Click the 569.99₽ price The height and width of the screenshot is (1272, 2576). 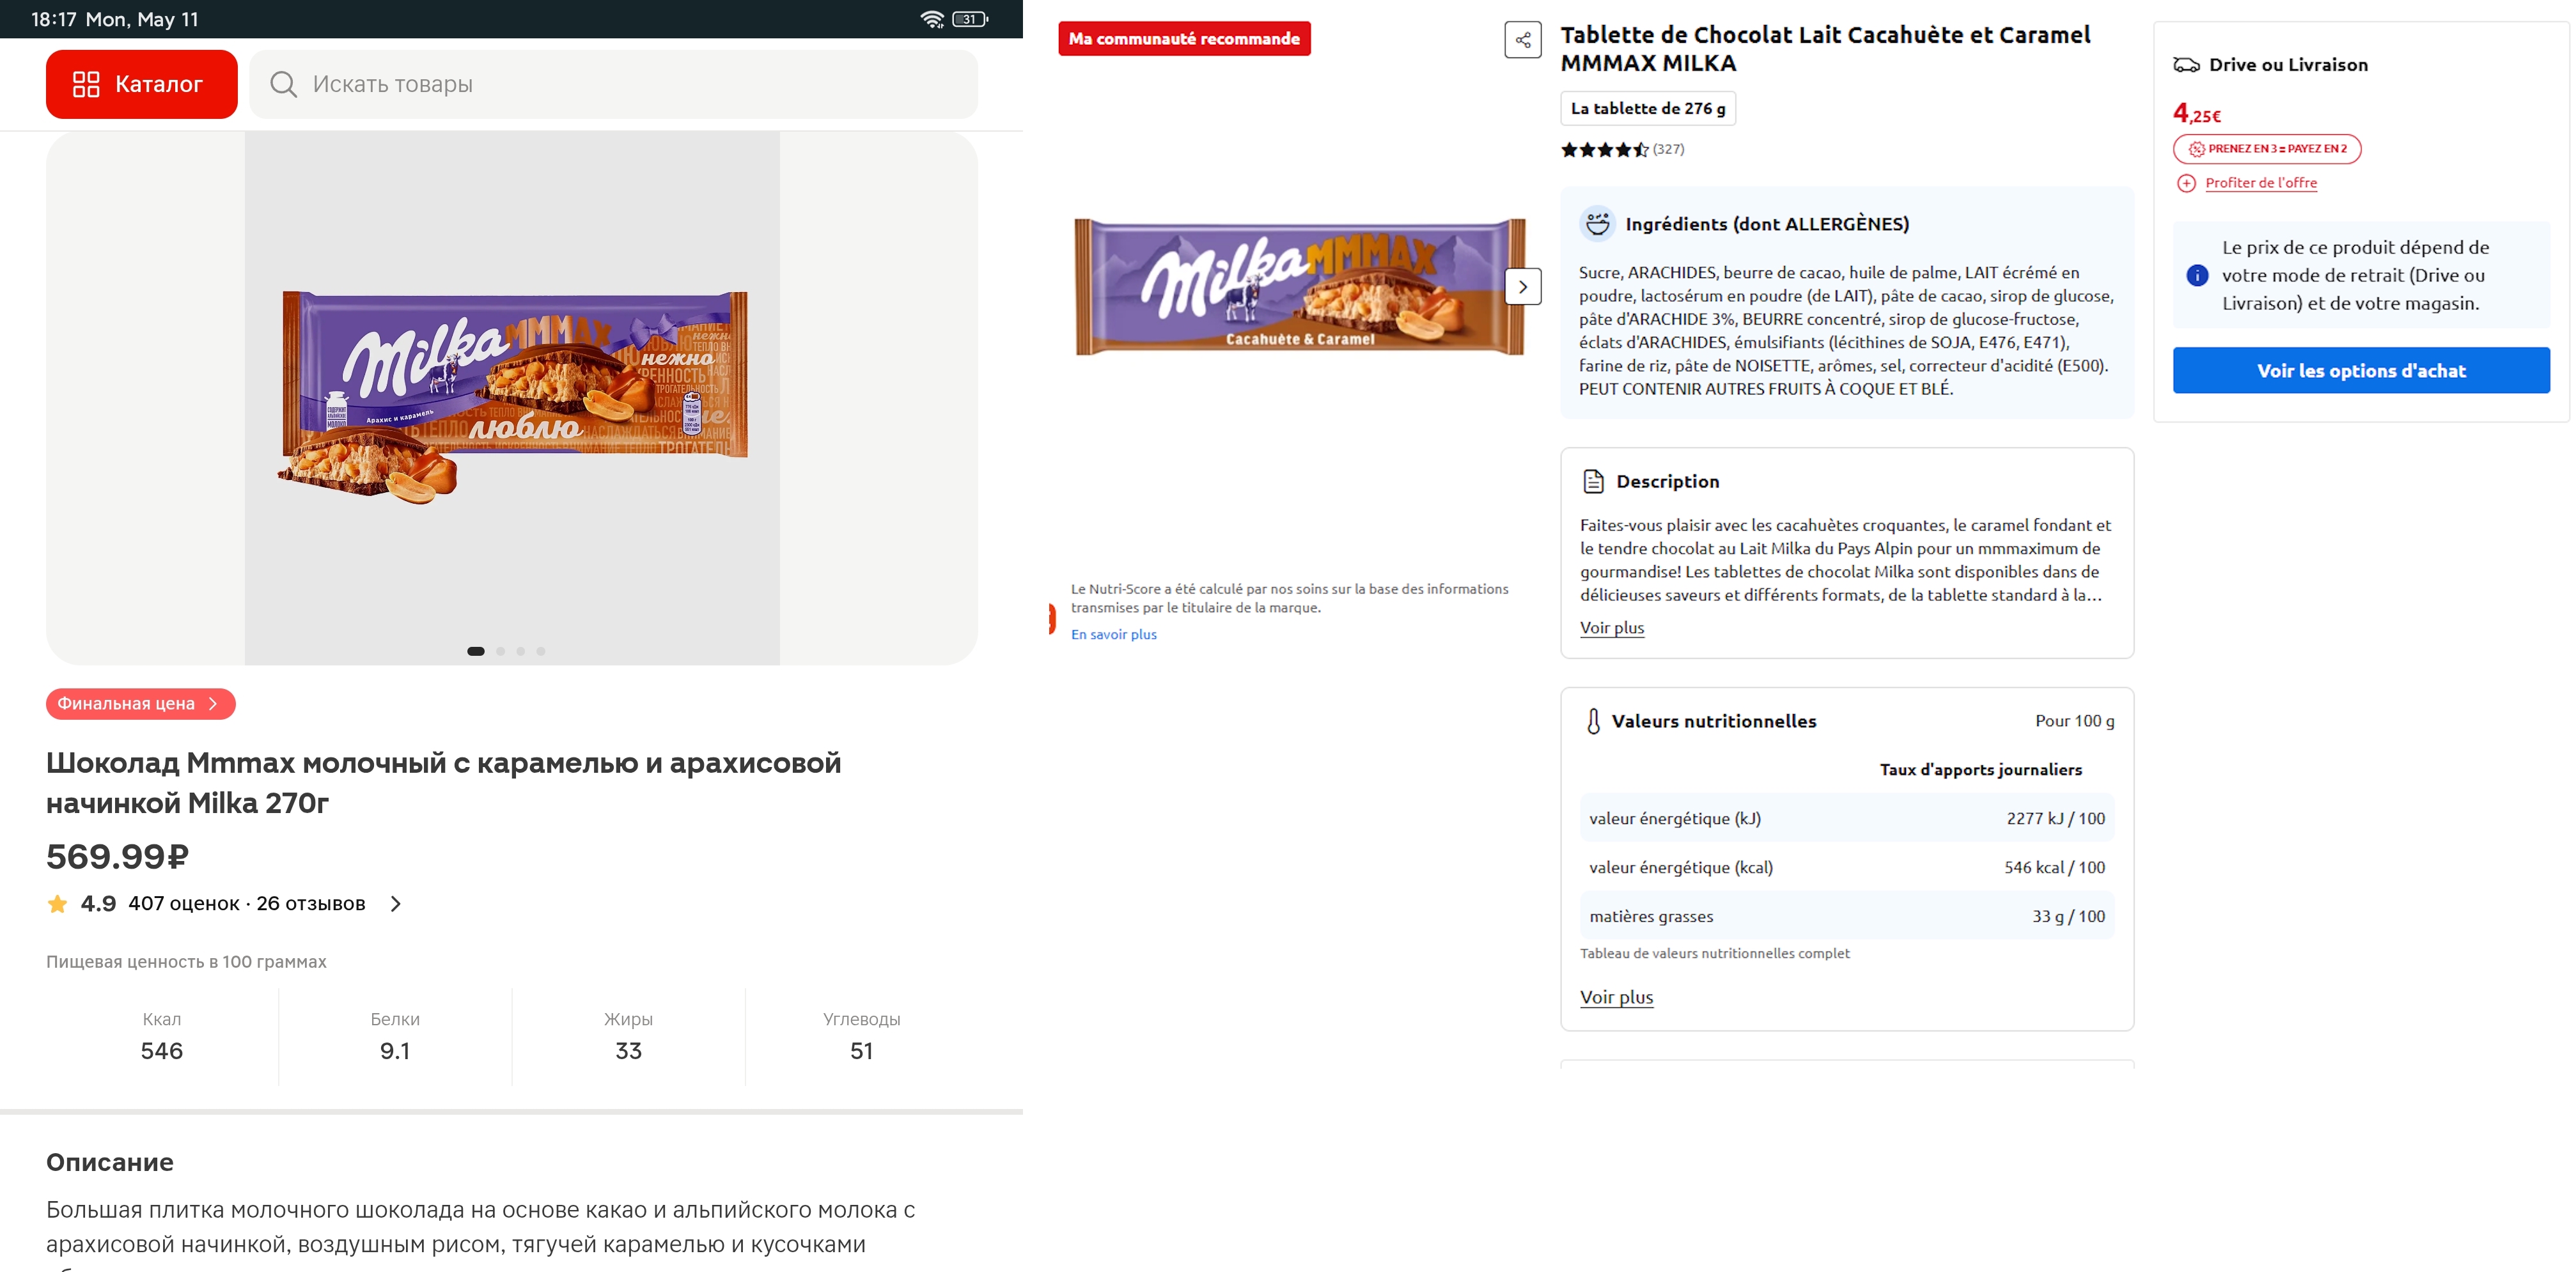118,856
